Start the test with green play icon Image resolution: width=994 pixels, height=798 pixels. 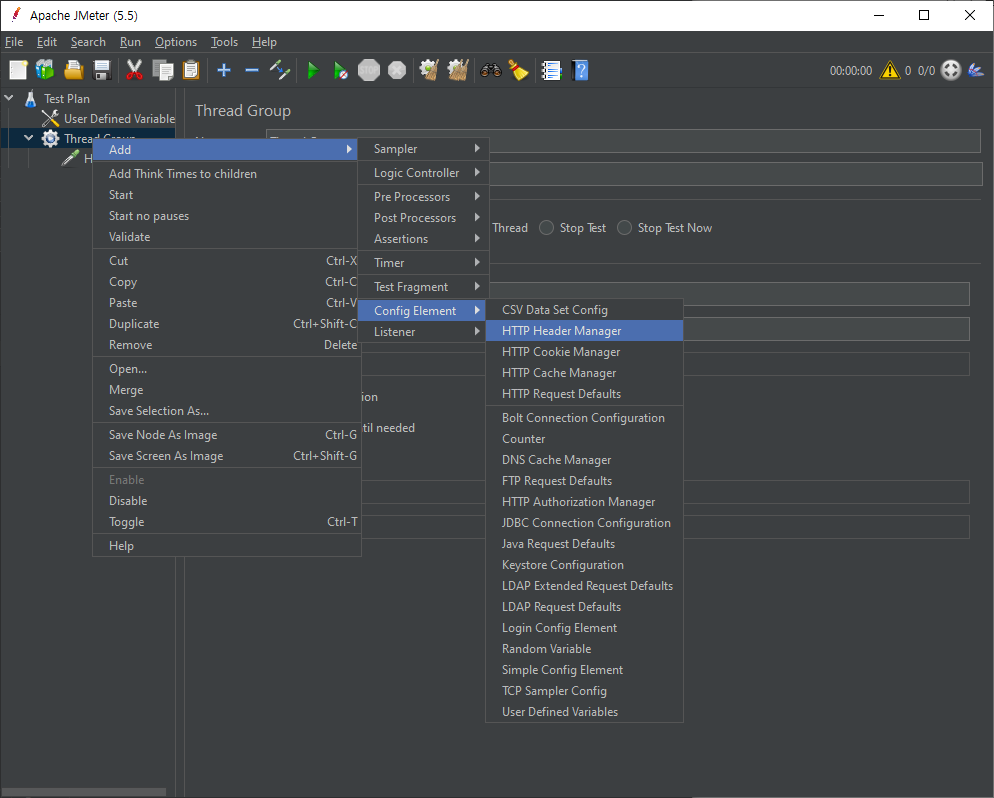pyautogui.click(x=313, y=70)
